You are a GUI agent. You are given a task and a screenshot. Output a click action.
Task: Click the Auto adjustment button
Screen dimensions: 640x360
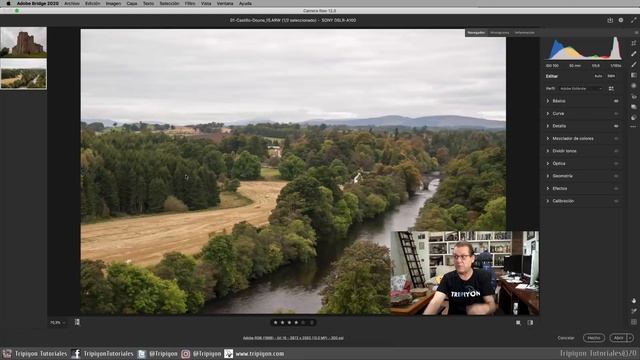tap(598, 76)
